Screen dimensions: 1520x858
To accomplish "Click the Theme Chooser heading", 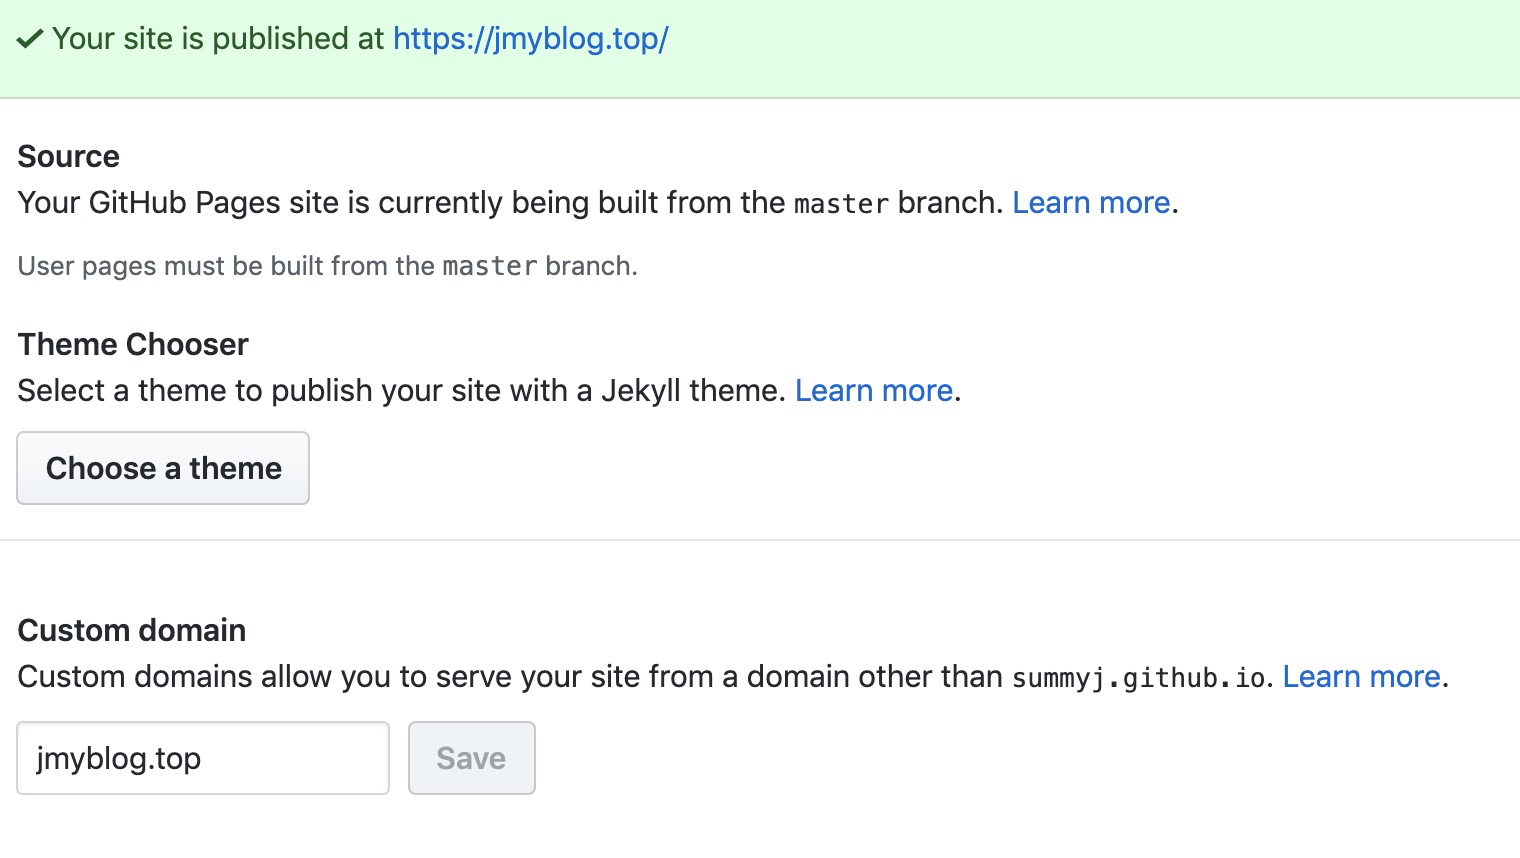I will pyautogui.click(x=133, y=345).
